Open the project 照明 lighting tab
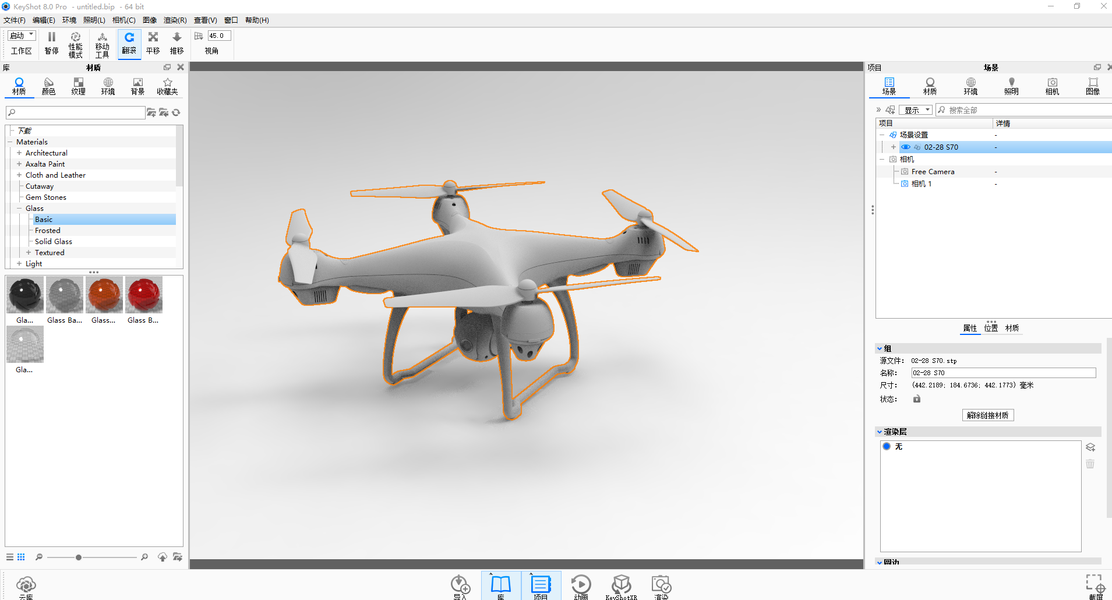1112x600 pixels. click(x=1011, y=87)
